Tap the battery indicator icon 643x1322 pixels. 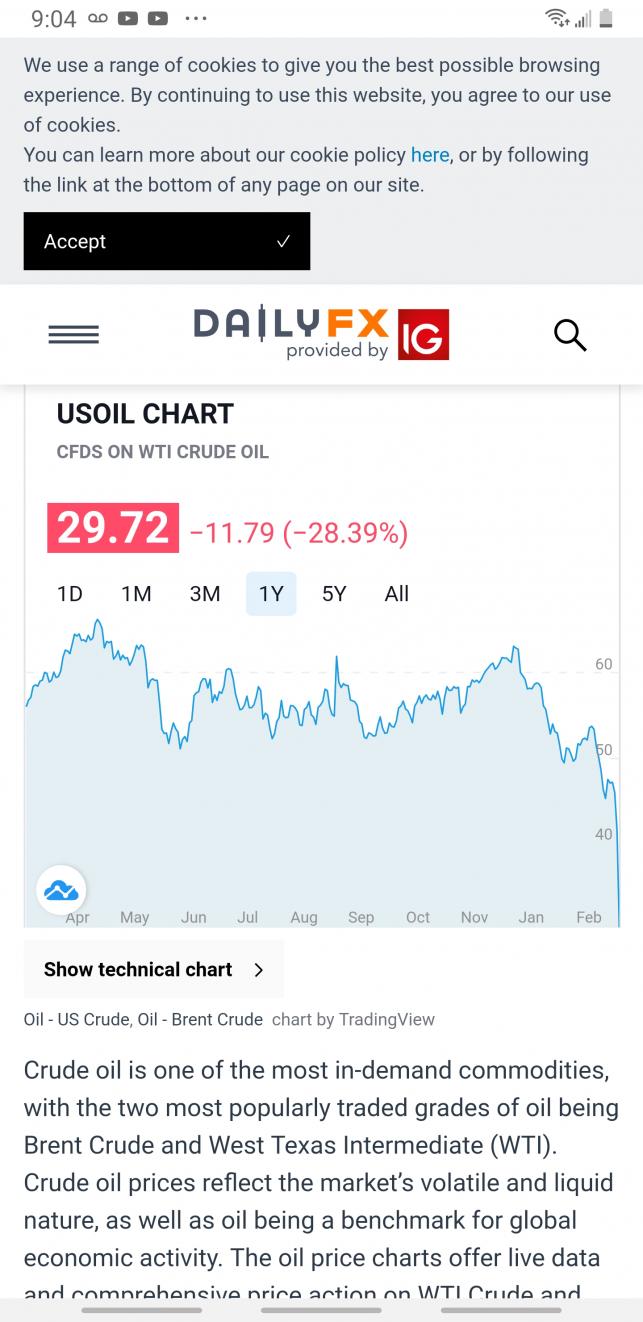click(605, 19)
